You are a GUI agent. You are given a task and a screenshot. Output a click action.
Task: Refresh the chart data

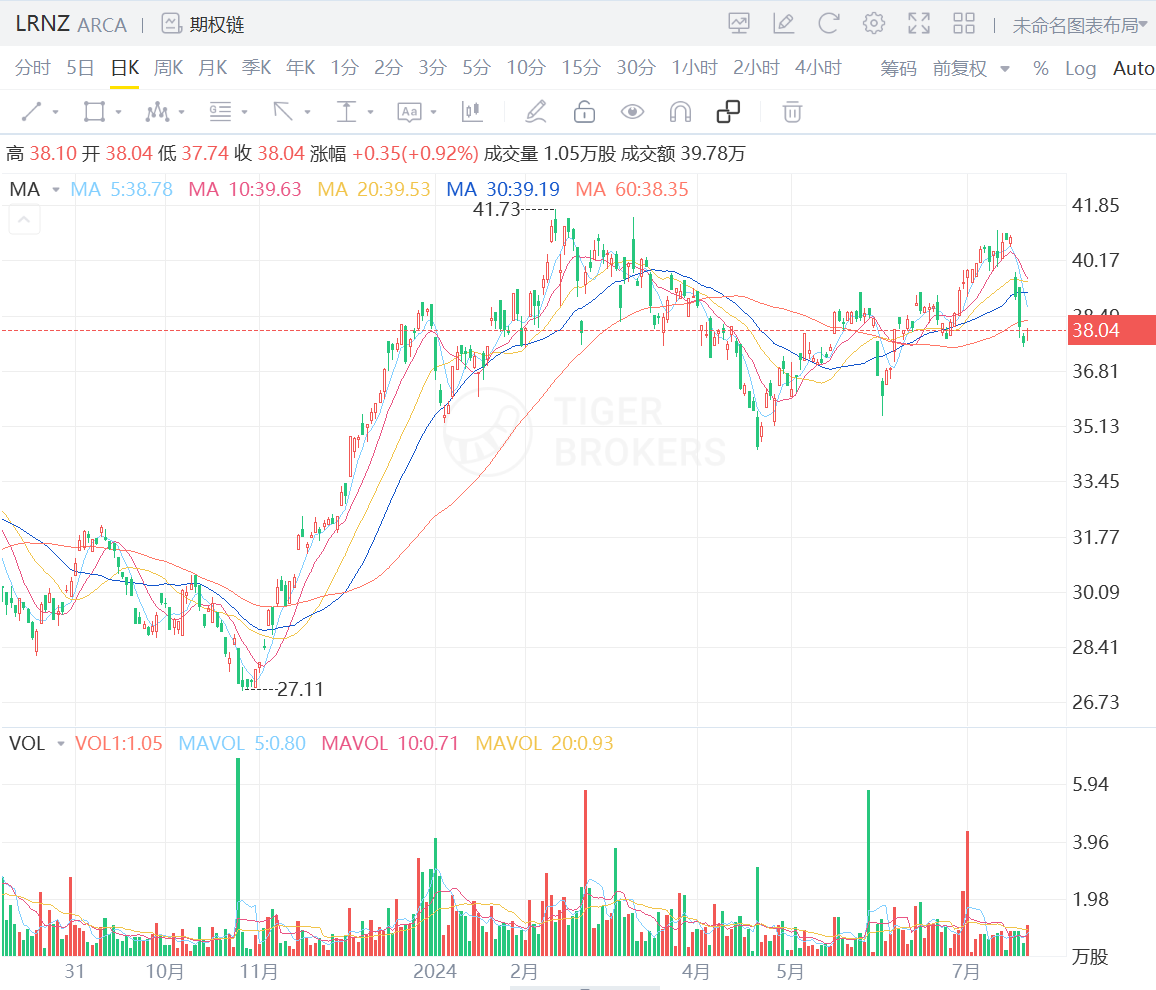pyautogui.click(x=829, y=24)
